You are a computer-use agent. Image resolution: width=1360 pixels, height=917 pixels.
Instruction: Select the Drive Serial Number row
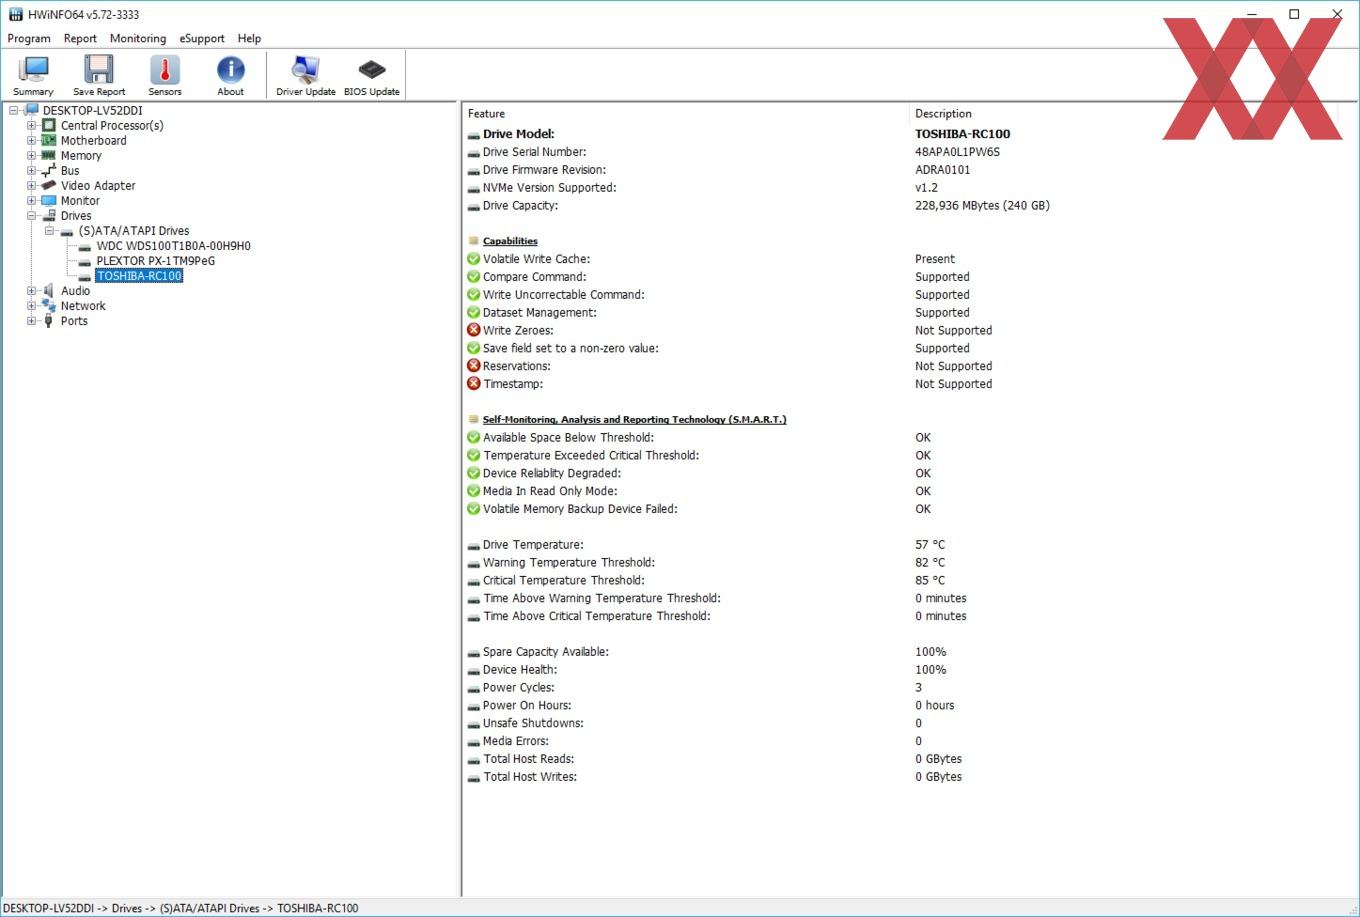coord(900,152)
